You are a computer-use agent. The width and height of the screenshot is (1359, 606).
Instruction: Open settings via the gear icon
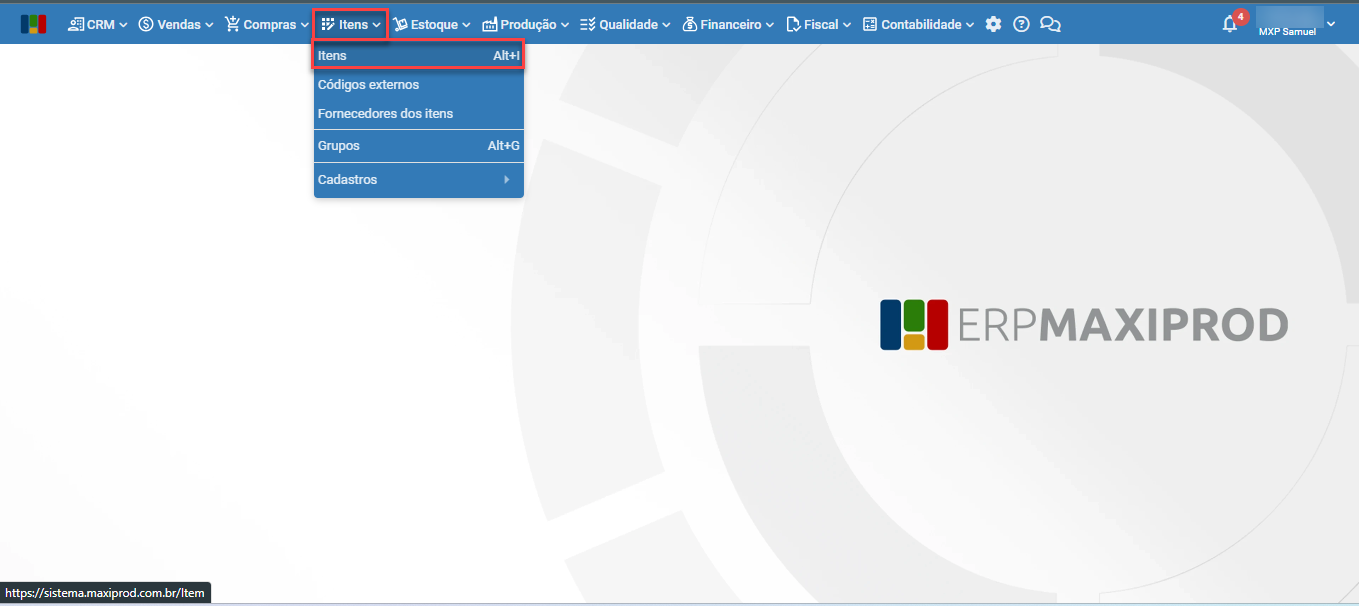(993, 24)
